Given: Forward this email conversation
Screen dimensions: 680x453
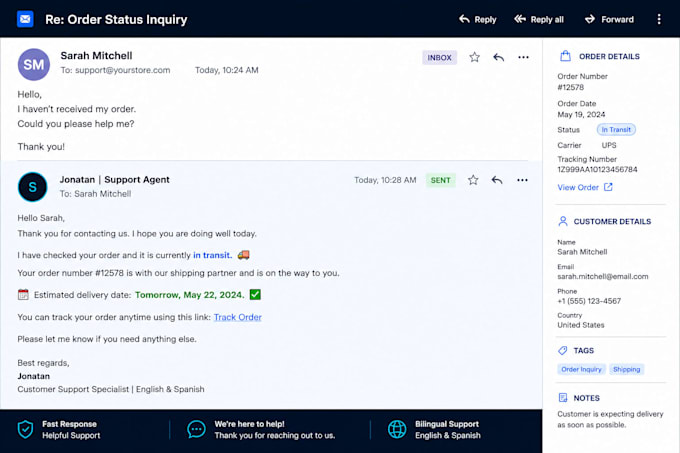Looking at the screenshot, I should [x=609, y=20].
